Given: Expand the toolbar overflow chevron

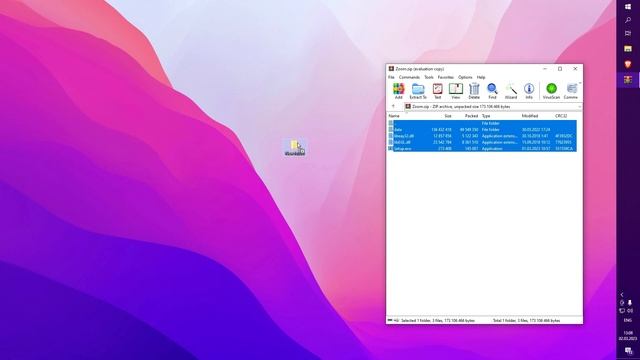Looking at the screenshot, I should (x=580, y=84).
